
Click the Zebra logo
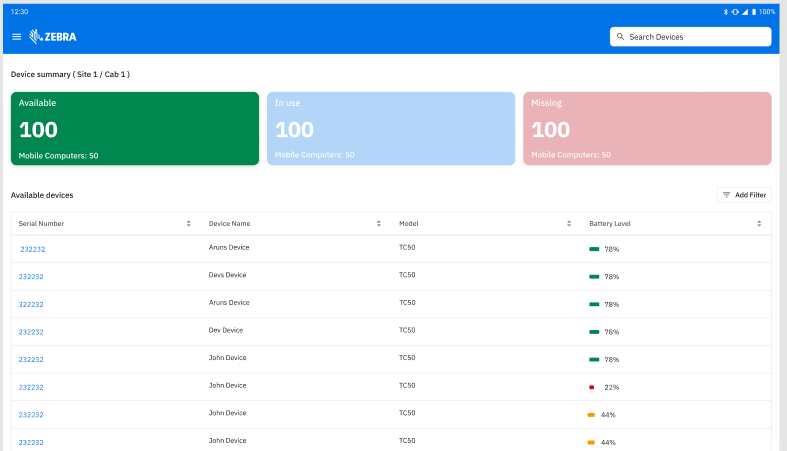[53, 37]
